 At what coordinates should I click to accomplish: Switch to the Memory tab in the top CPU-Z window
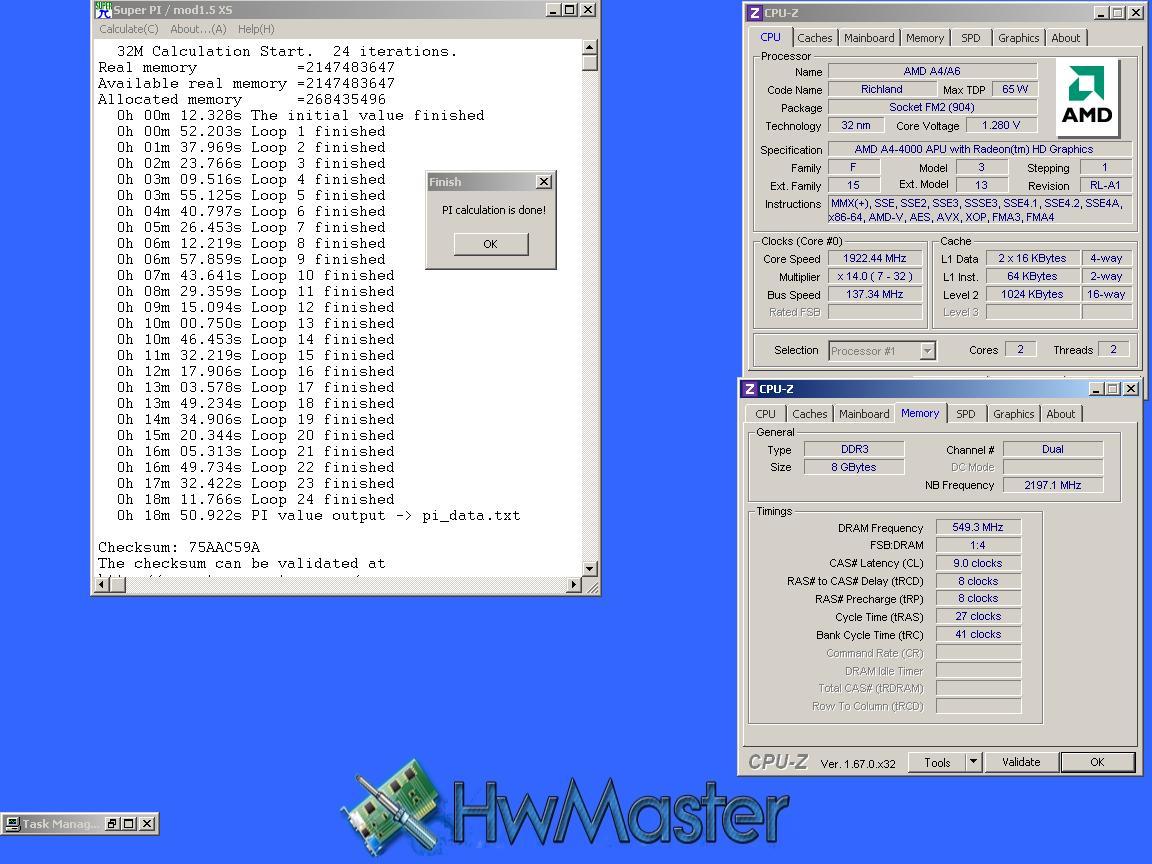925,38
